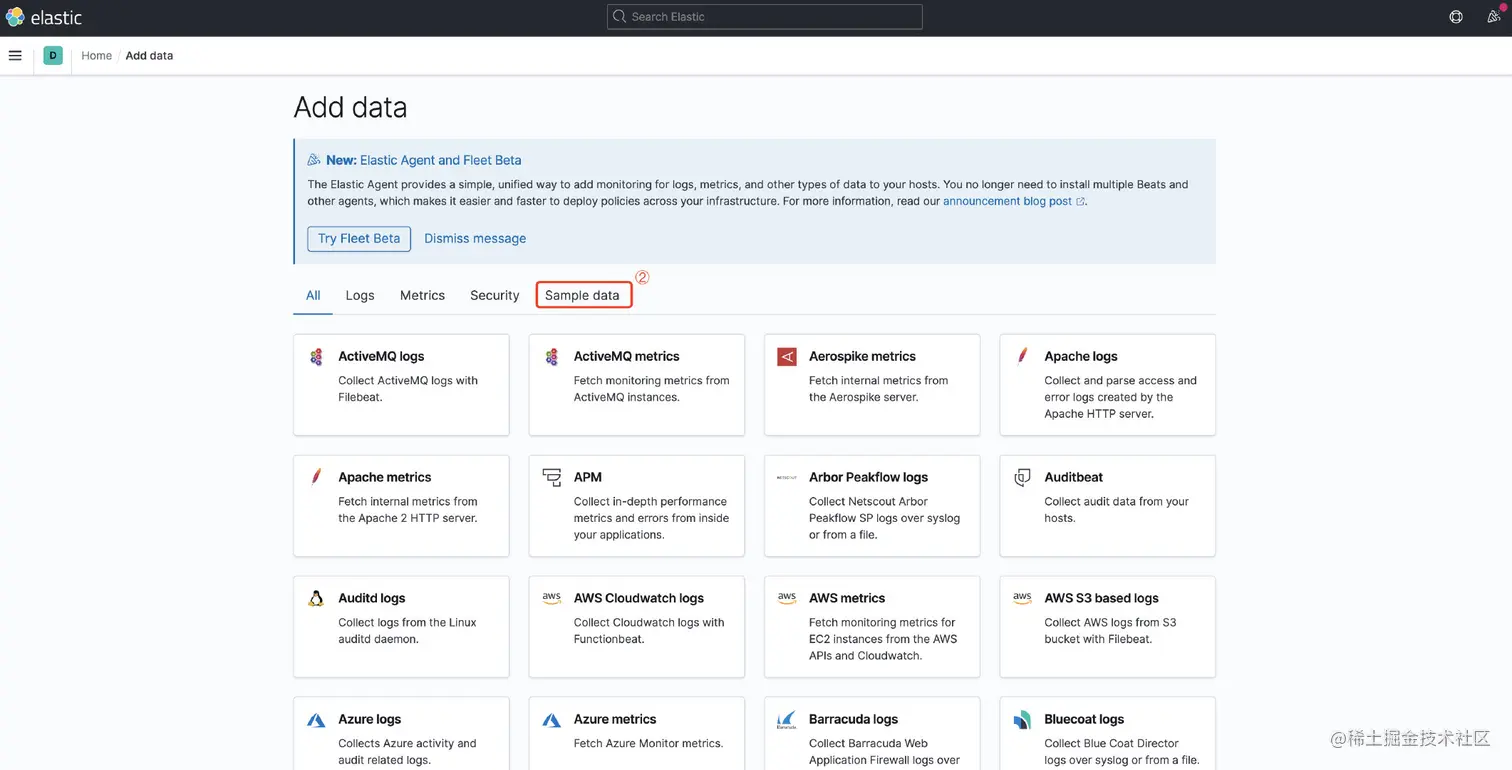The height and width of the screenshot is (770, 1512).
Task: Open the ActiveMQ metrics card title
Action: point(626,356)
